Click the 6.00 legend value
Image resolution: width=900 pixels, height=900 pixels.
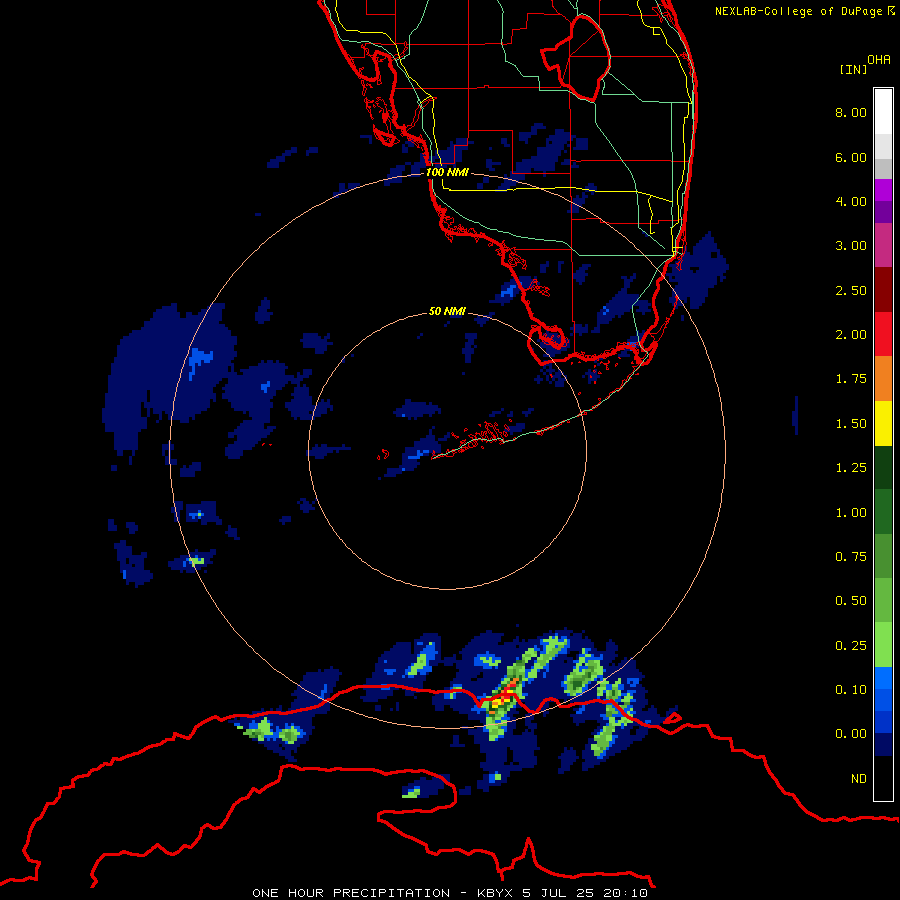(x=851, y=157)
